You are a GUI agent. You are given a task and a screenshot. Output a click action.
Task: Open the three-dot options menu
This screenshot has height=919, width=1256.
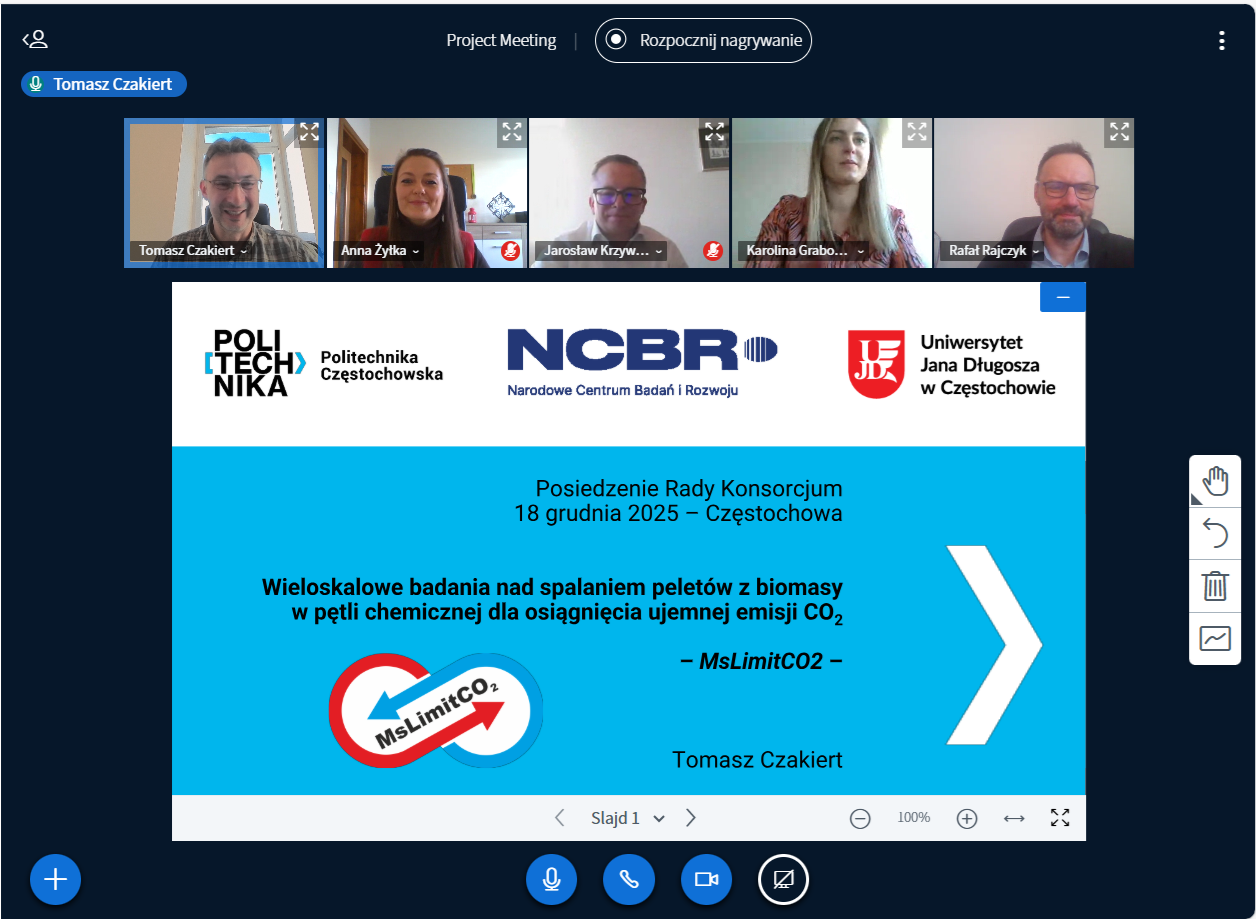tap(1221, 41)
